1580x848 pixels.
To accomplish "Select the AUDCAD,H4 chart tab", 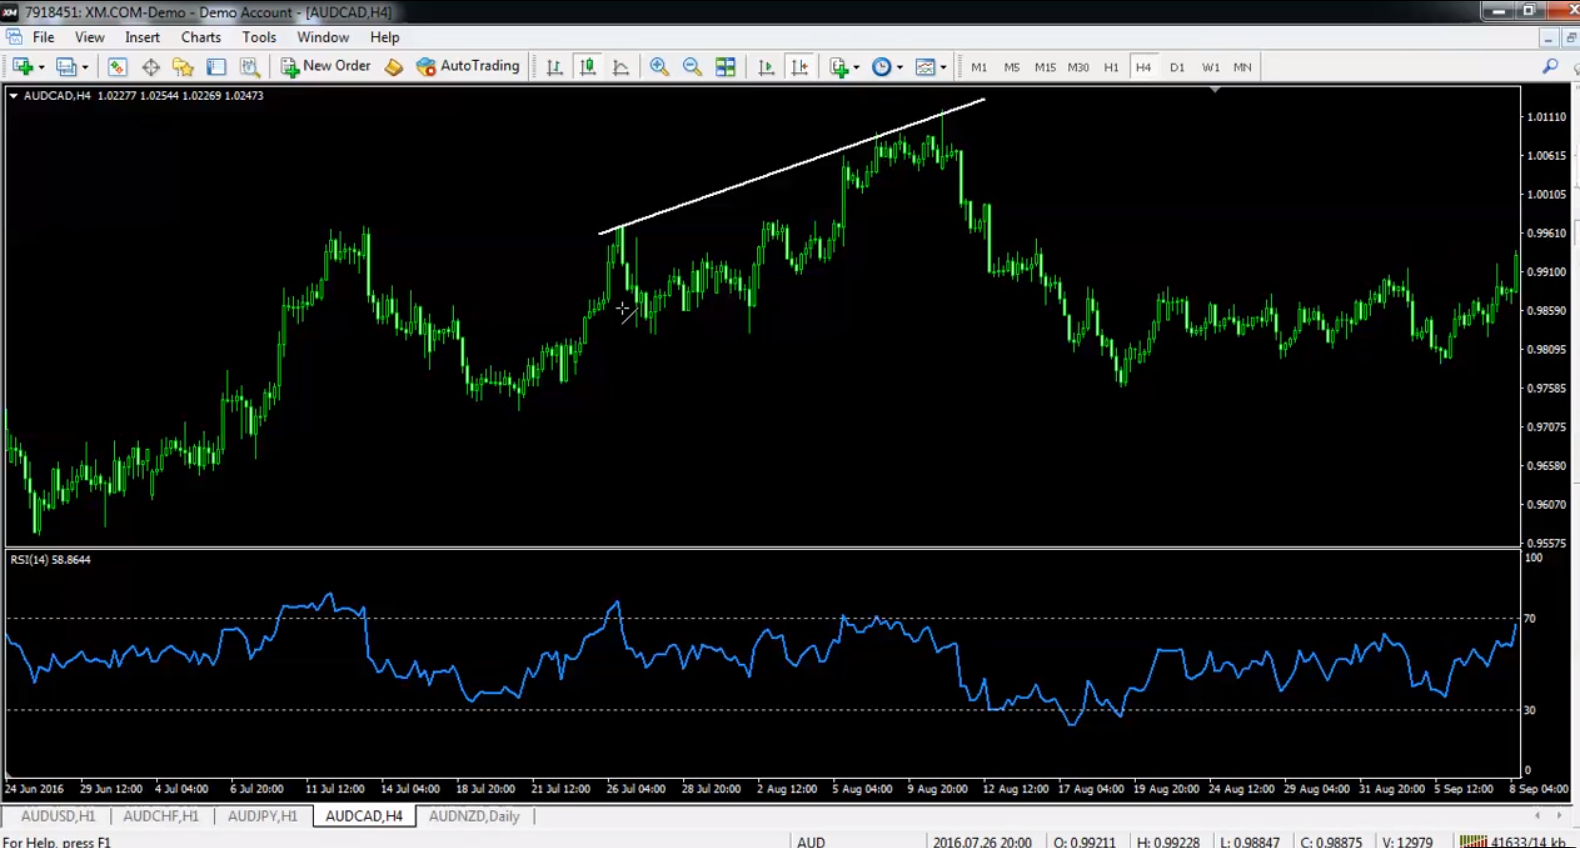I will click(364, 816).
